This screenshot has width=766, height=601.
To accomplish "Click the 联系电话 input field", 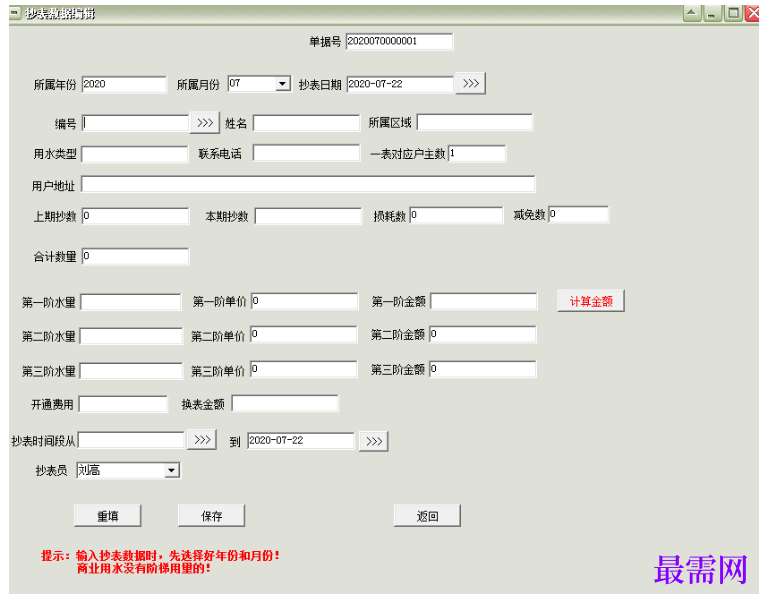I will pos(306,153).
